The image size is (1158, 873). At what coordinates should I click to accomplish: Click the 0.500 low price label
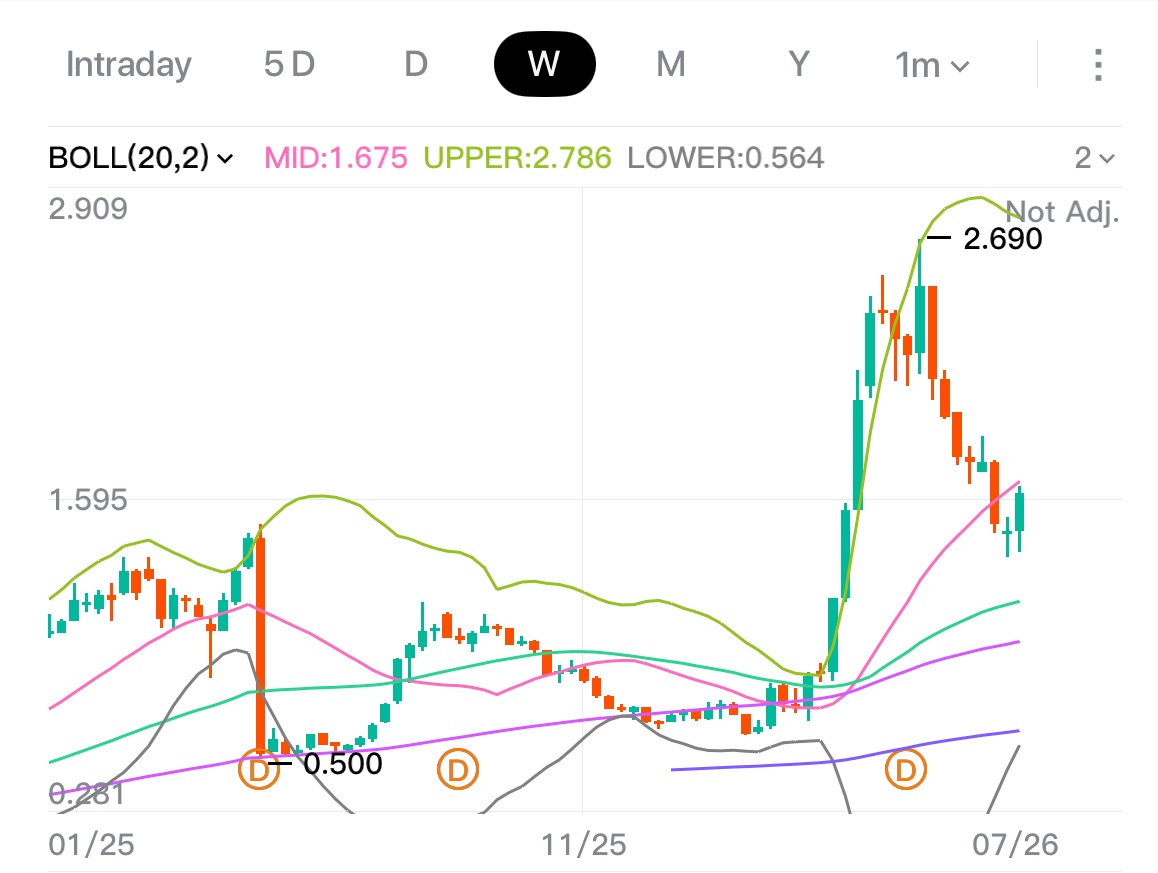tap(343, 764)
